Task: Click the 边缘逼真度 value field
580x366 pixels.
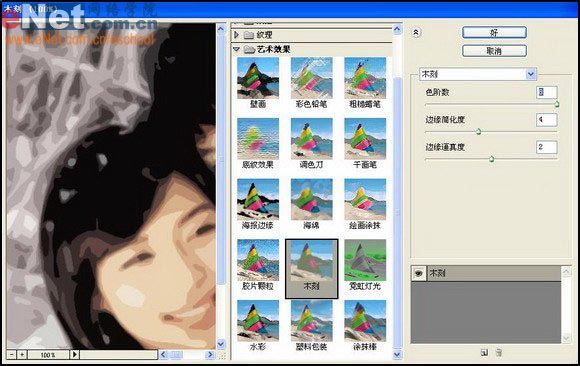Action: [x=546, y=147]
